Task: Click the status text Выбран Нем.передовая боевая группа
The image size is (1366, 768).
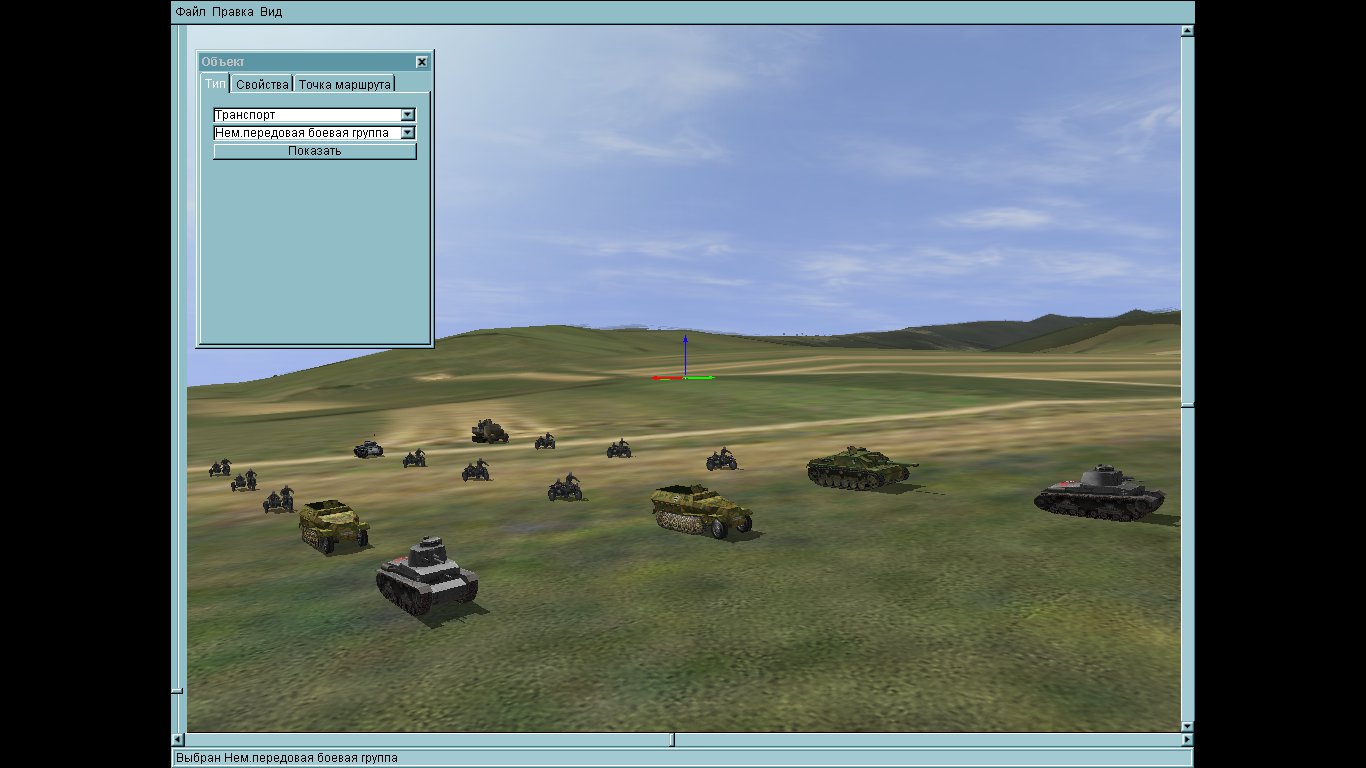Action: coord(286,758)
